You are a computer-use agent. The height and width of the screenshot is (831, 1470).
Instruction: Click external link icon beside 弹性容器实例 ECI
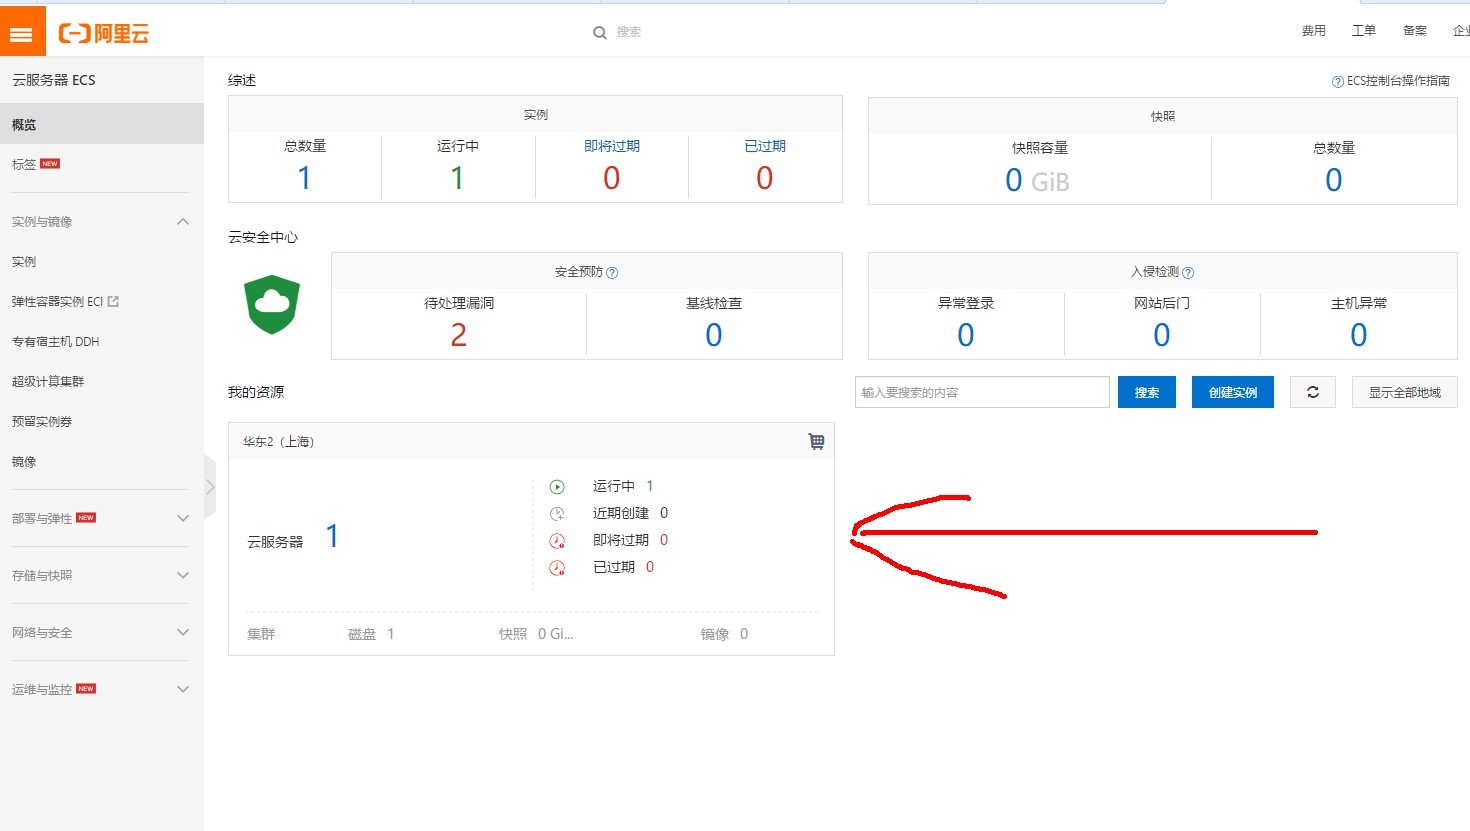click(113, 301)
